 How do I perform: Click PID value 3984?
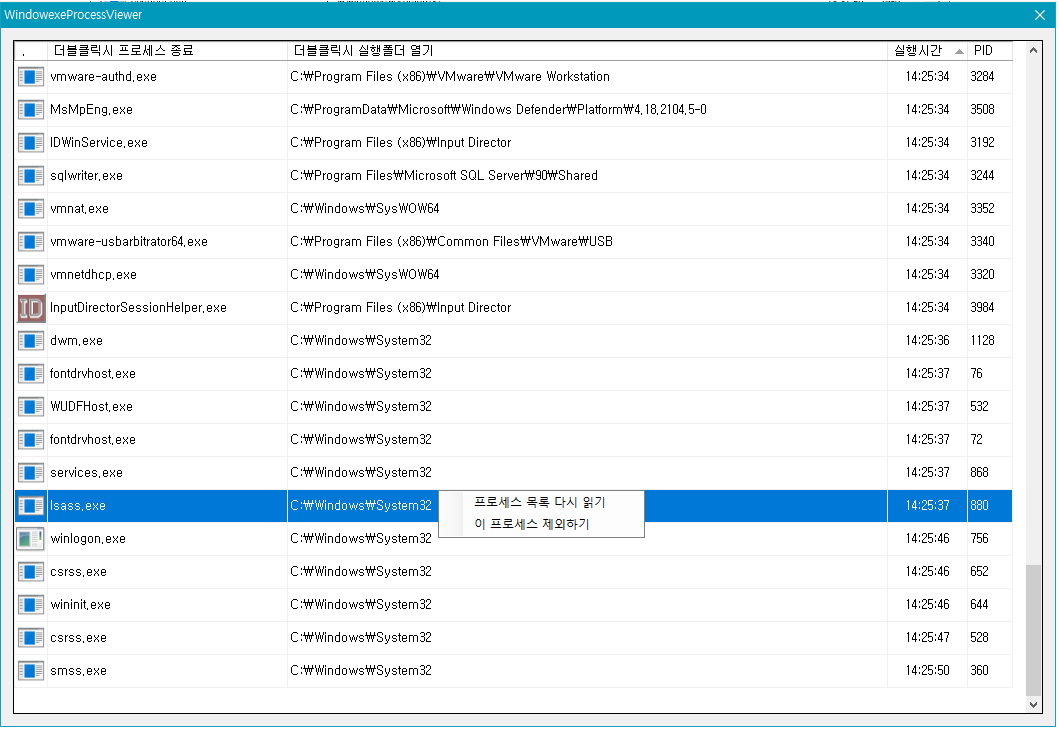[982, 308]
